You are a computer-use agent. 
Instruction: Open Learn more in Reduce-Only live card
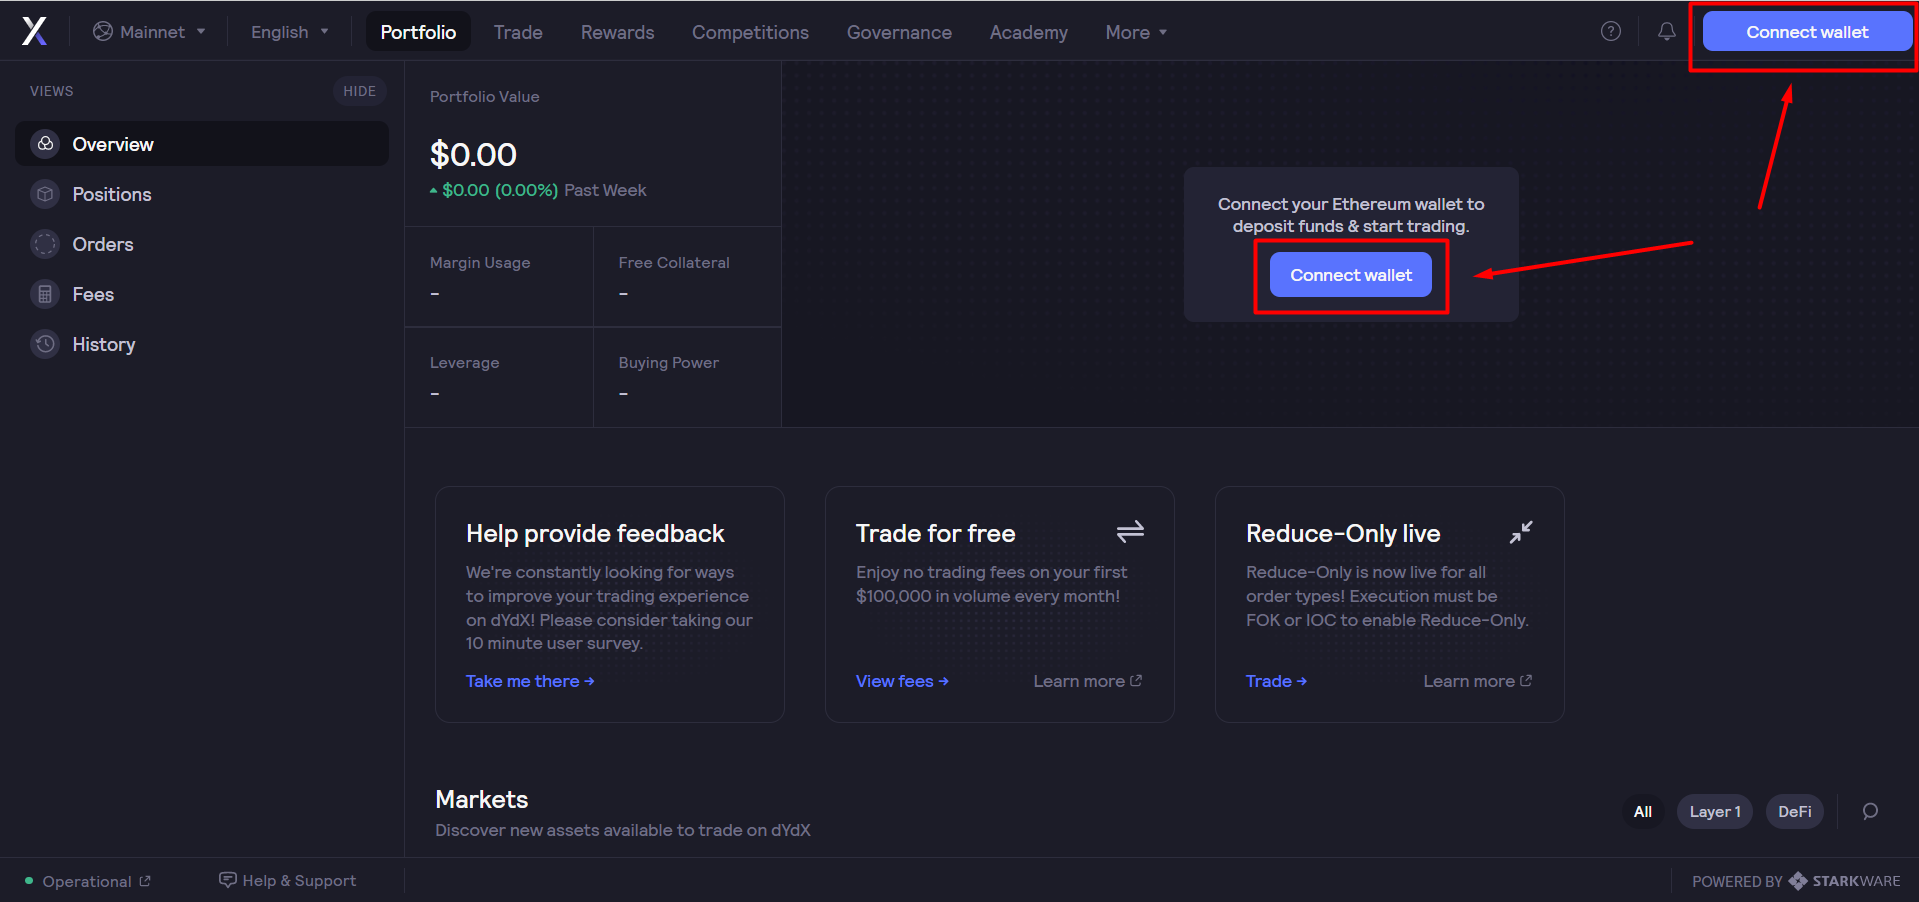[x=1477, y=681]
